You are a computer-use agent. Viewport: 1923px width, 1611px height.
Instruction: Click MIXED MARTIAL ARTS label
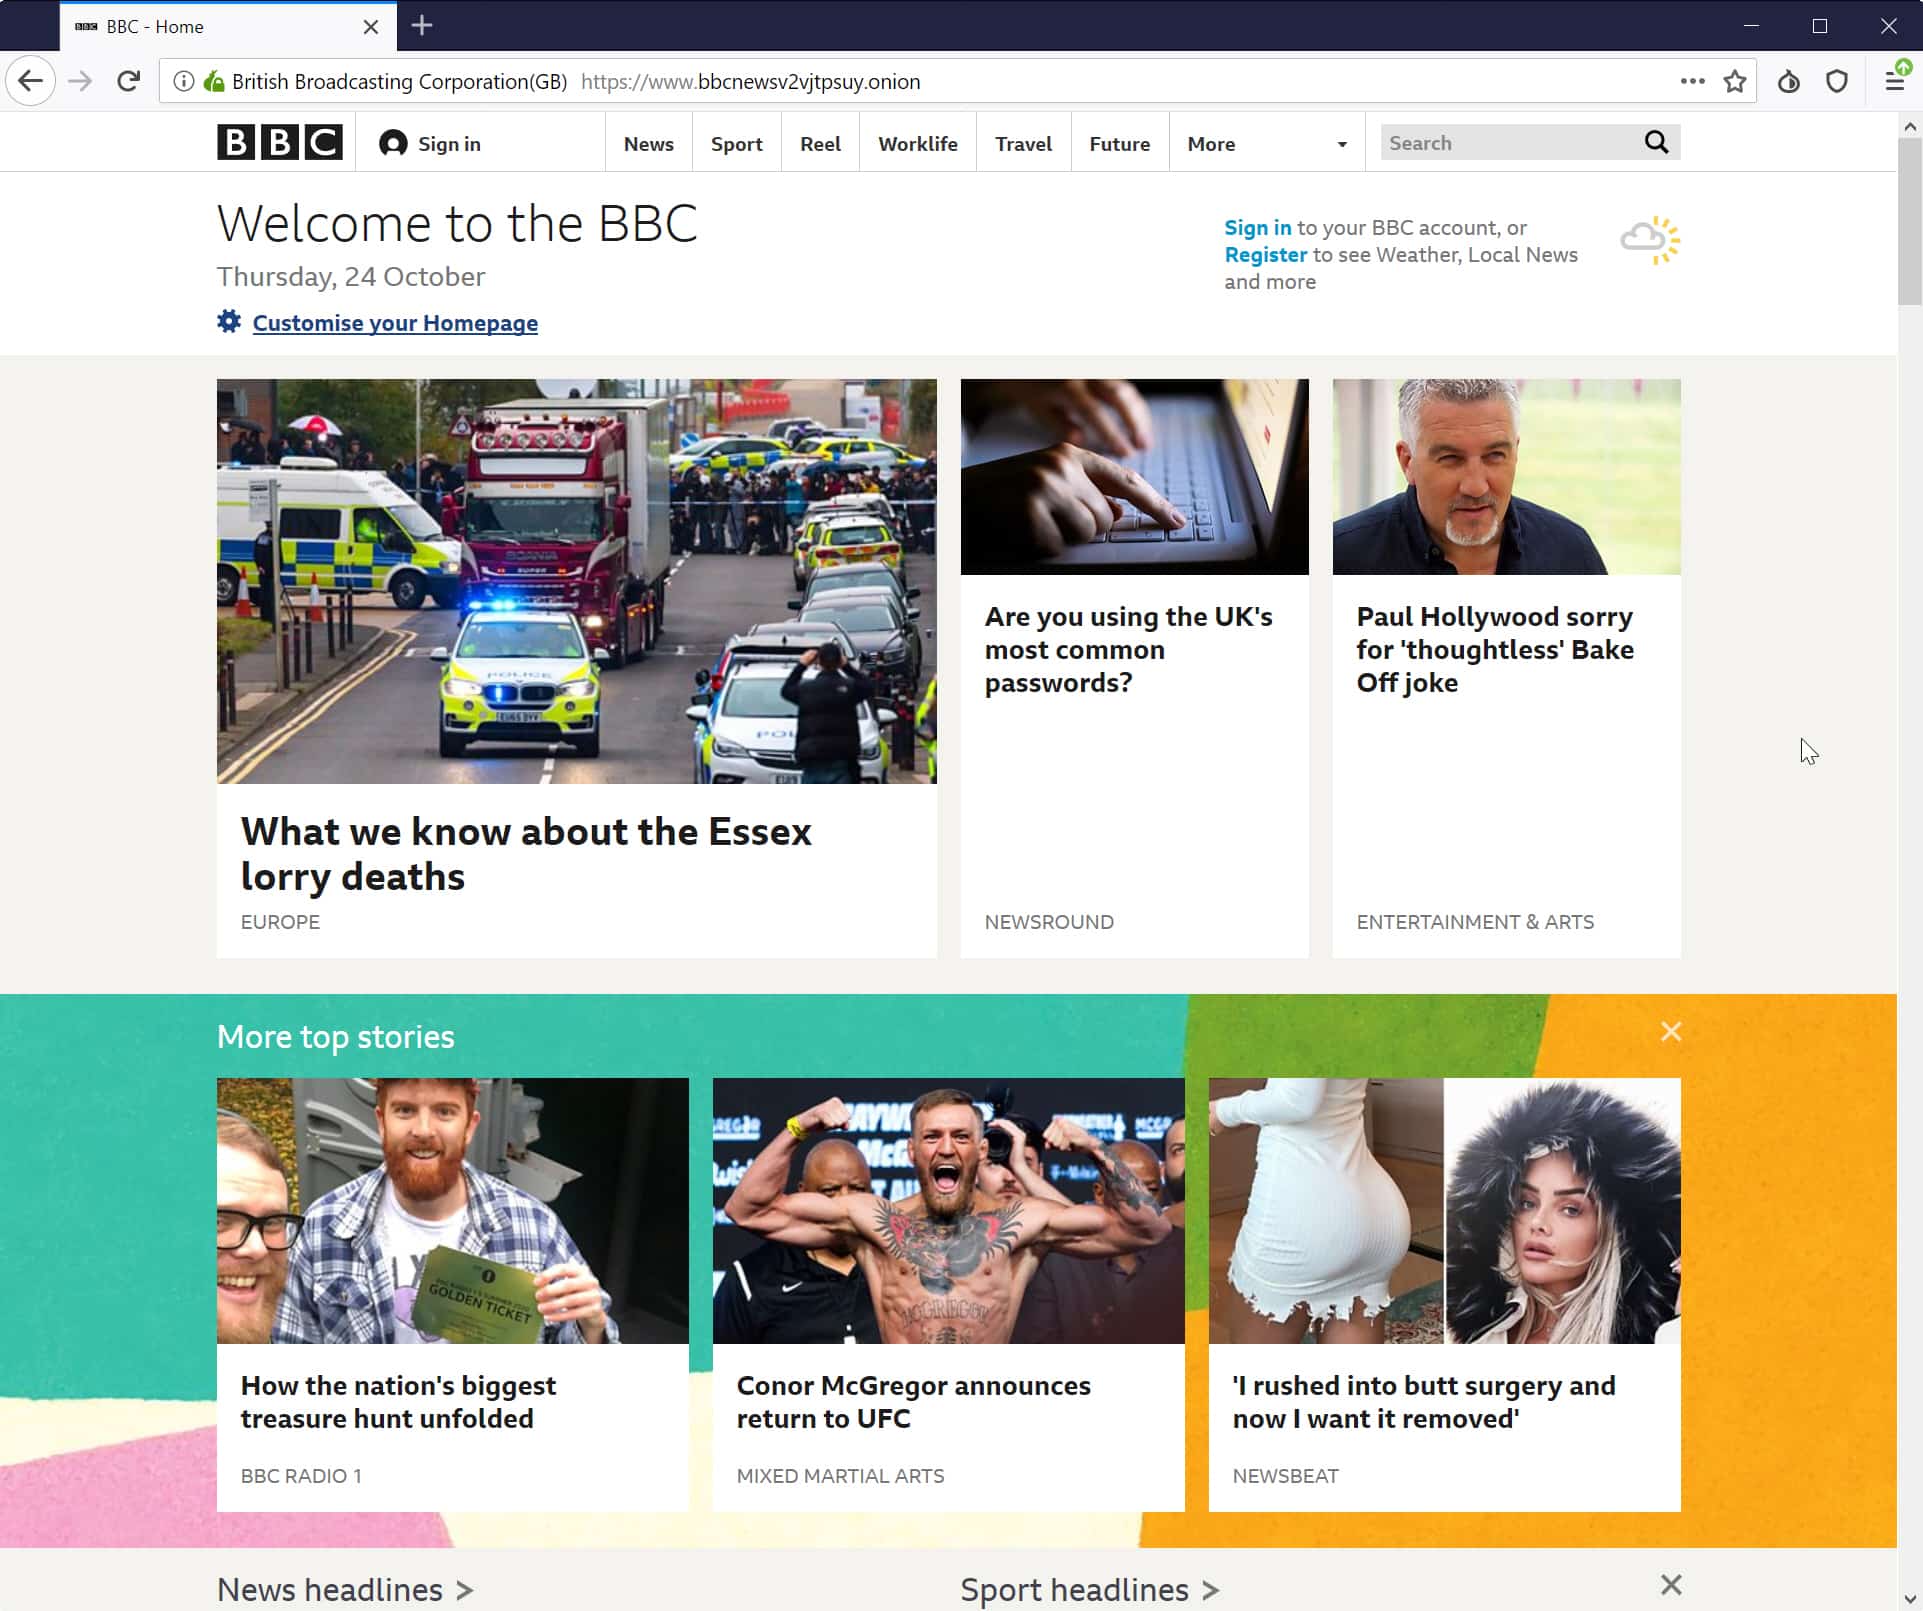point(840,1476)
